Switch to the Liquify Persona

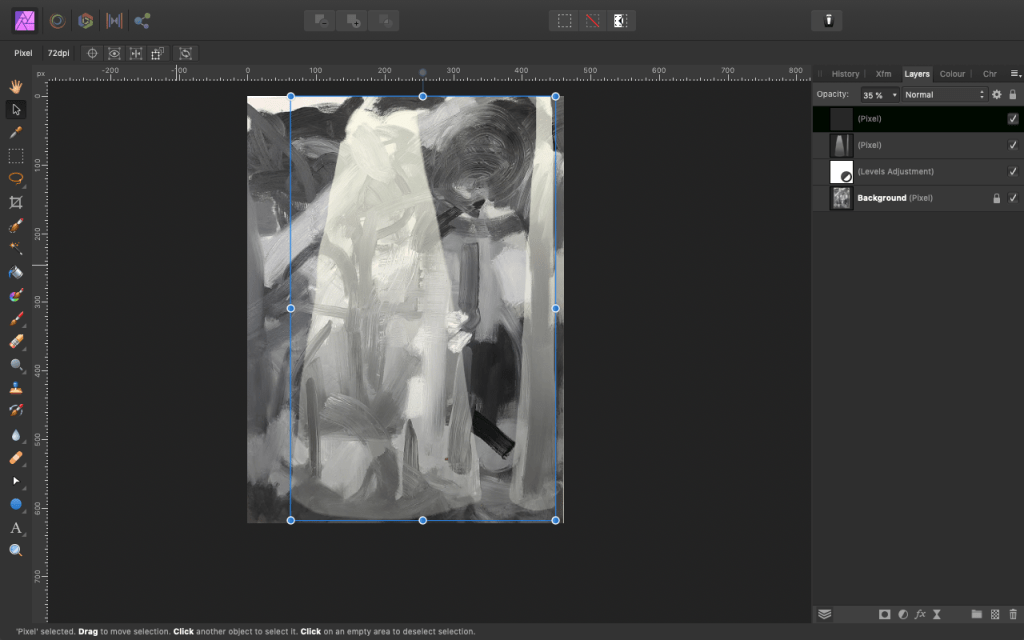point(58,20)
